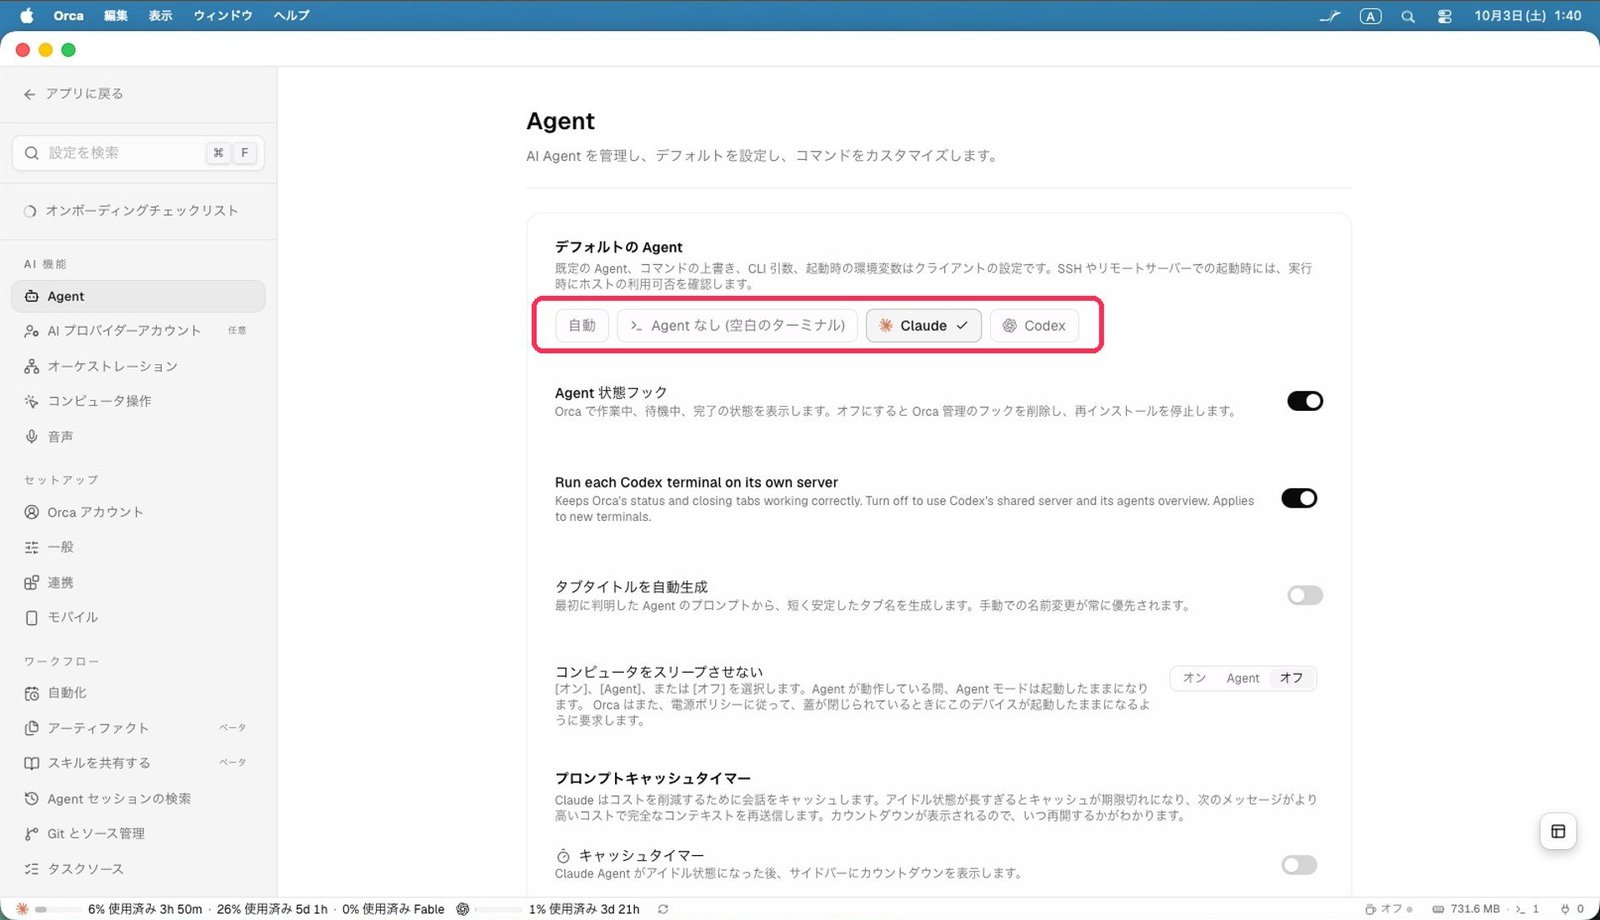Open the ヘルプ menu
The width and height of the screenshot is (1600, 920).
click(292, 16)
